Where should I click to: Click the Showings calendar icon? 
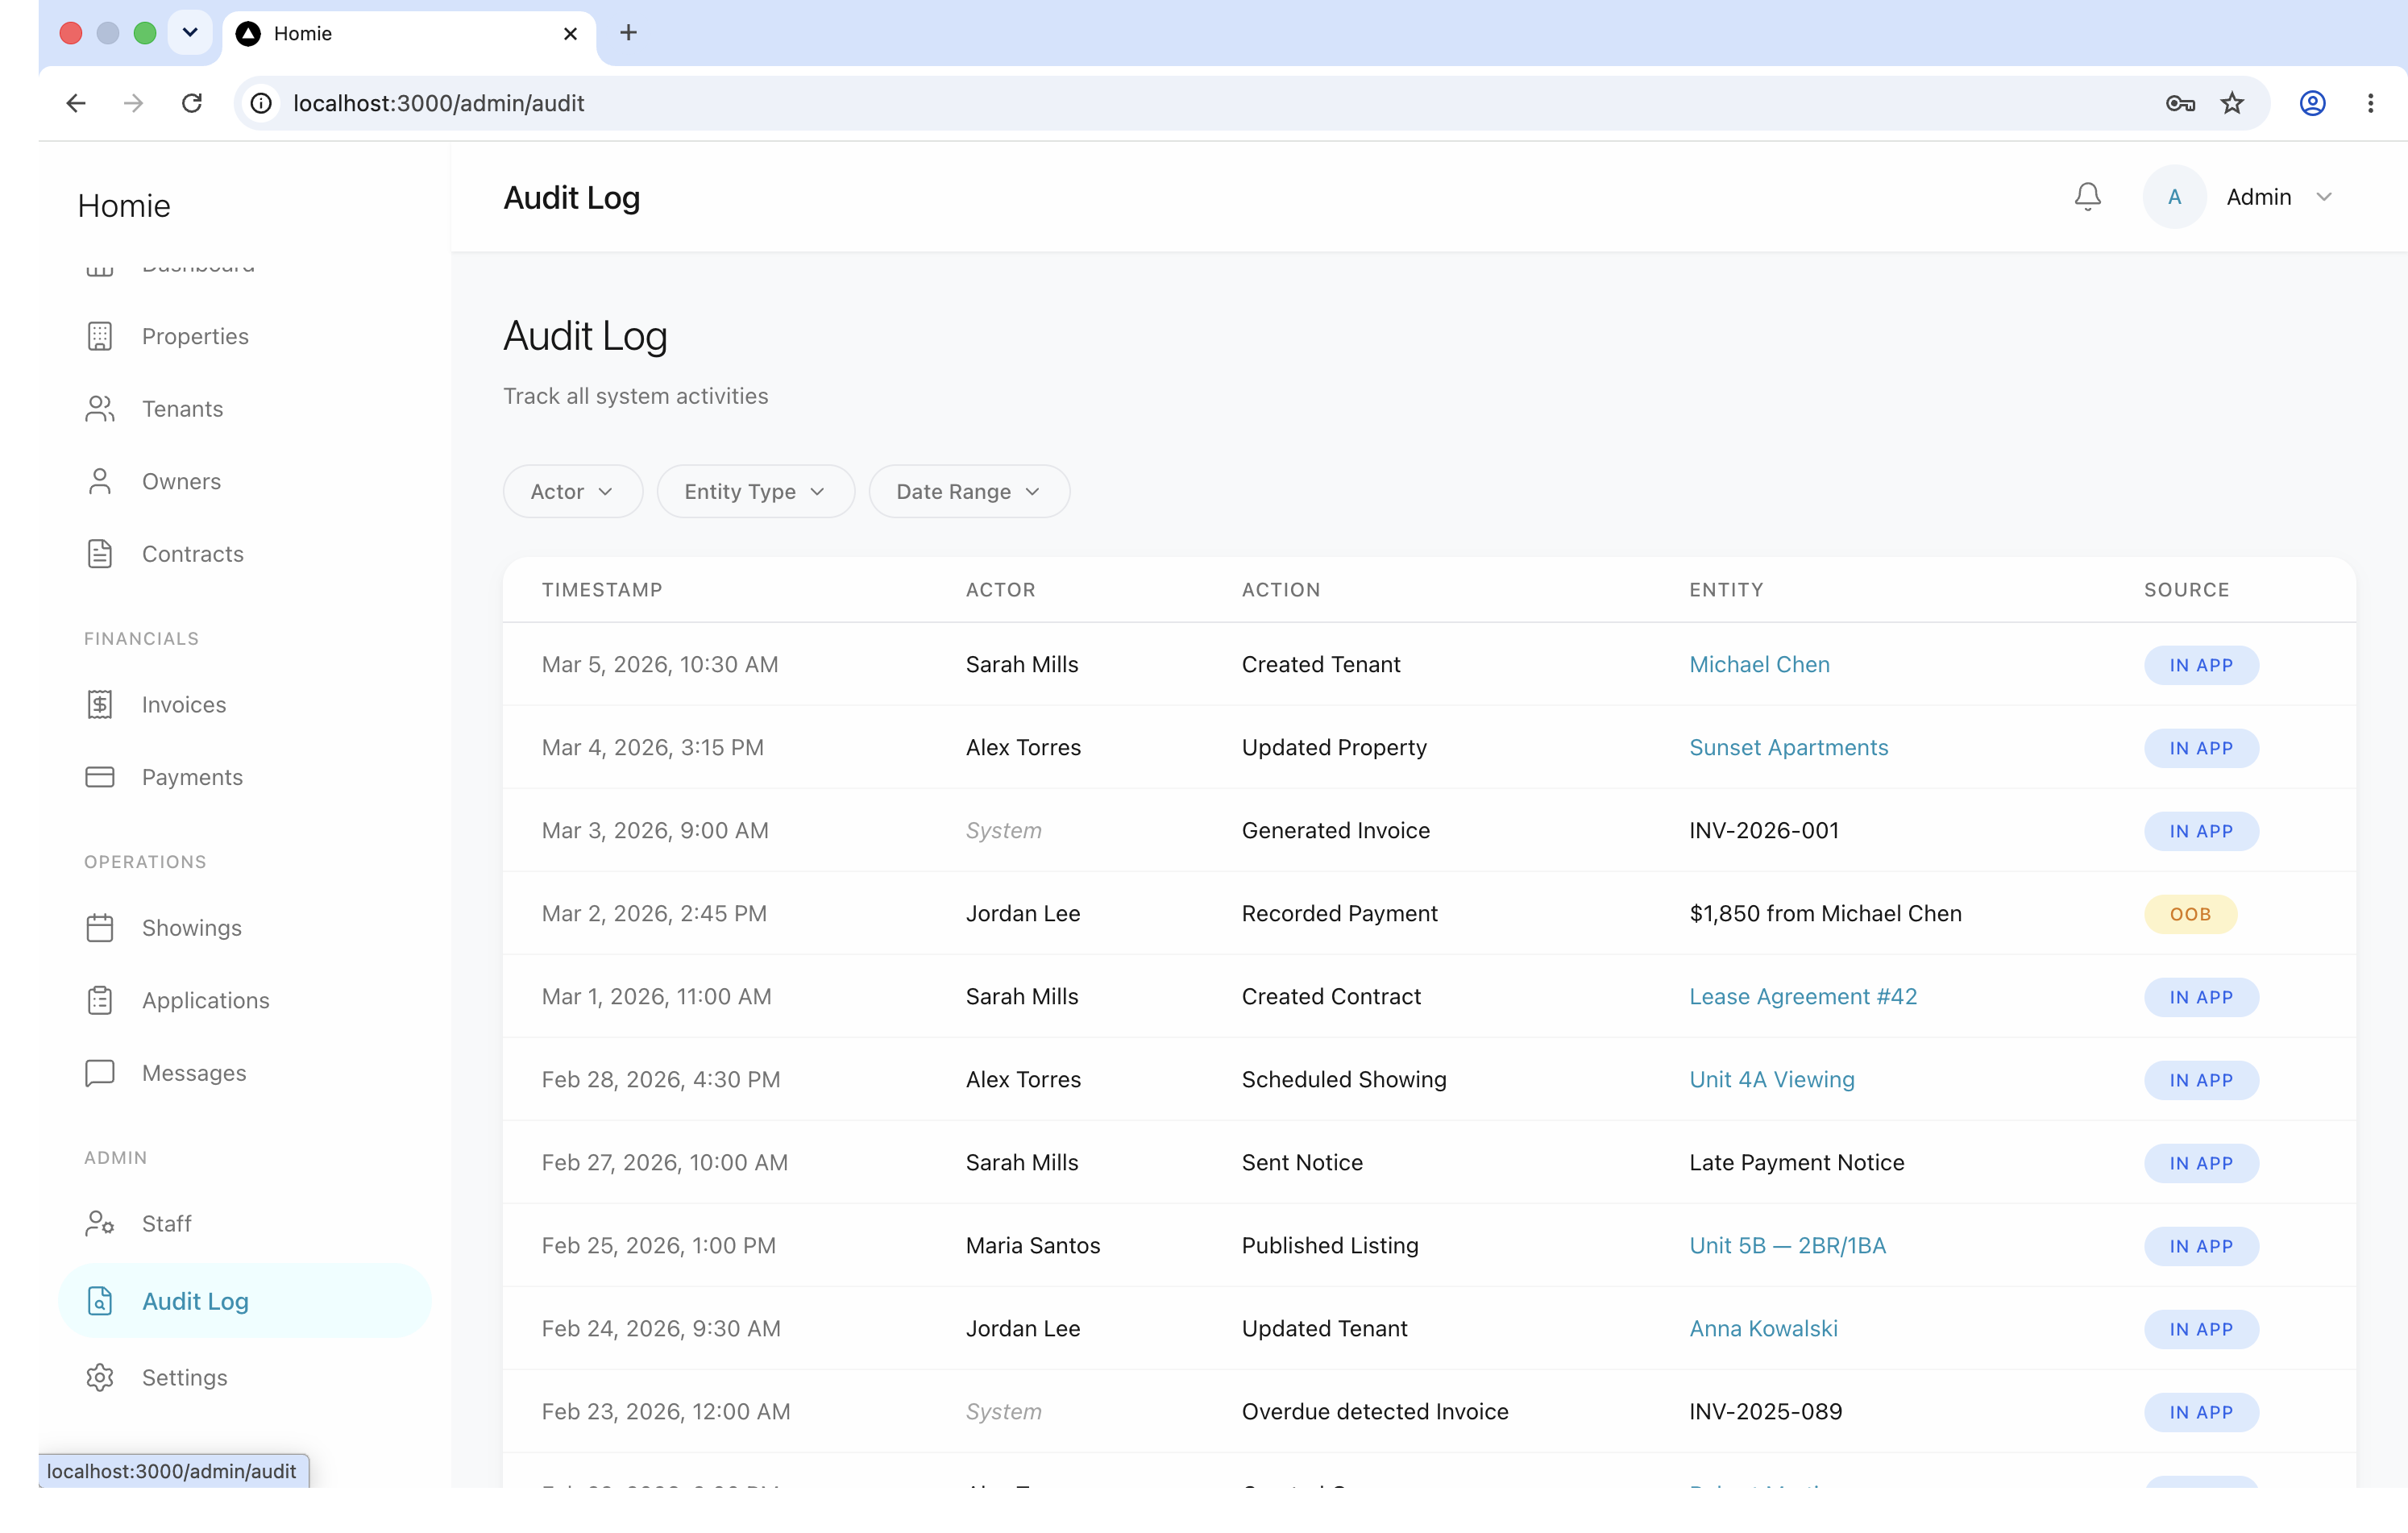click(x=100, y=928)
